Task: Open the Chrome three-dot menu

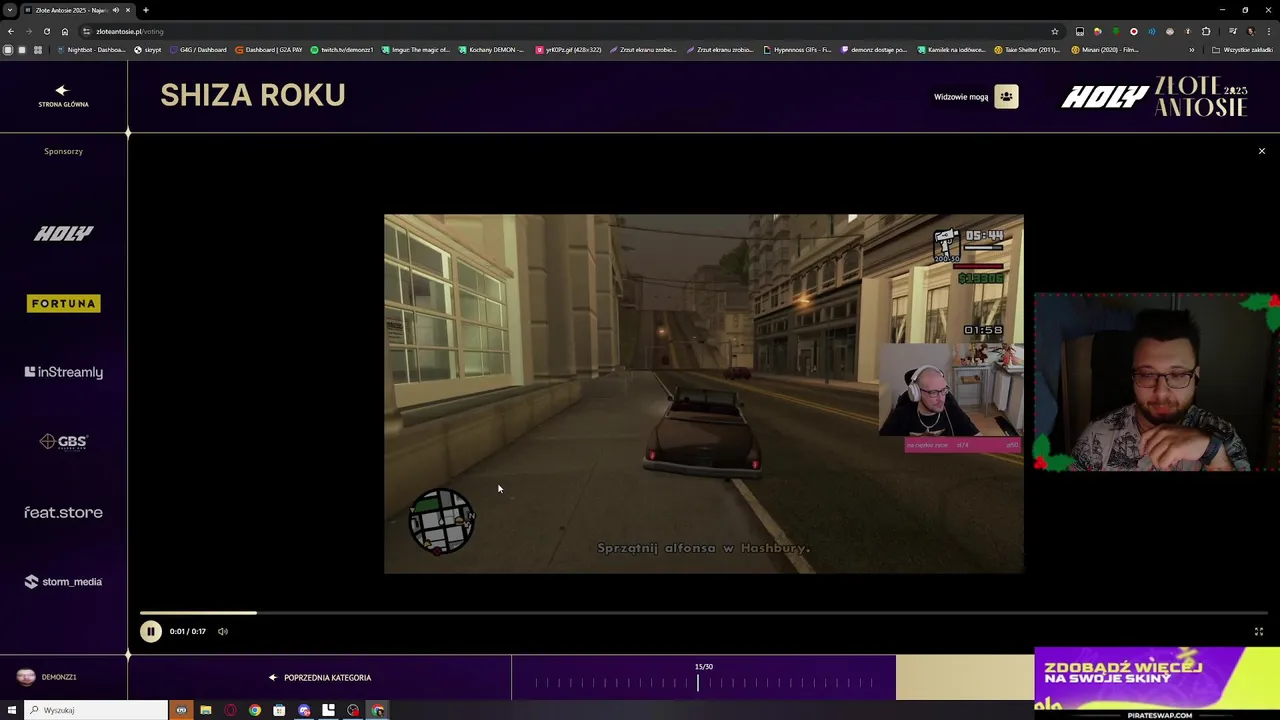Action: click(1268, 31)
